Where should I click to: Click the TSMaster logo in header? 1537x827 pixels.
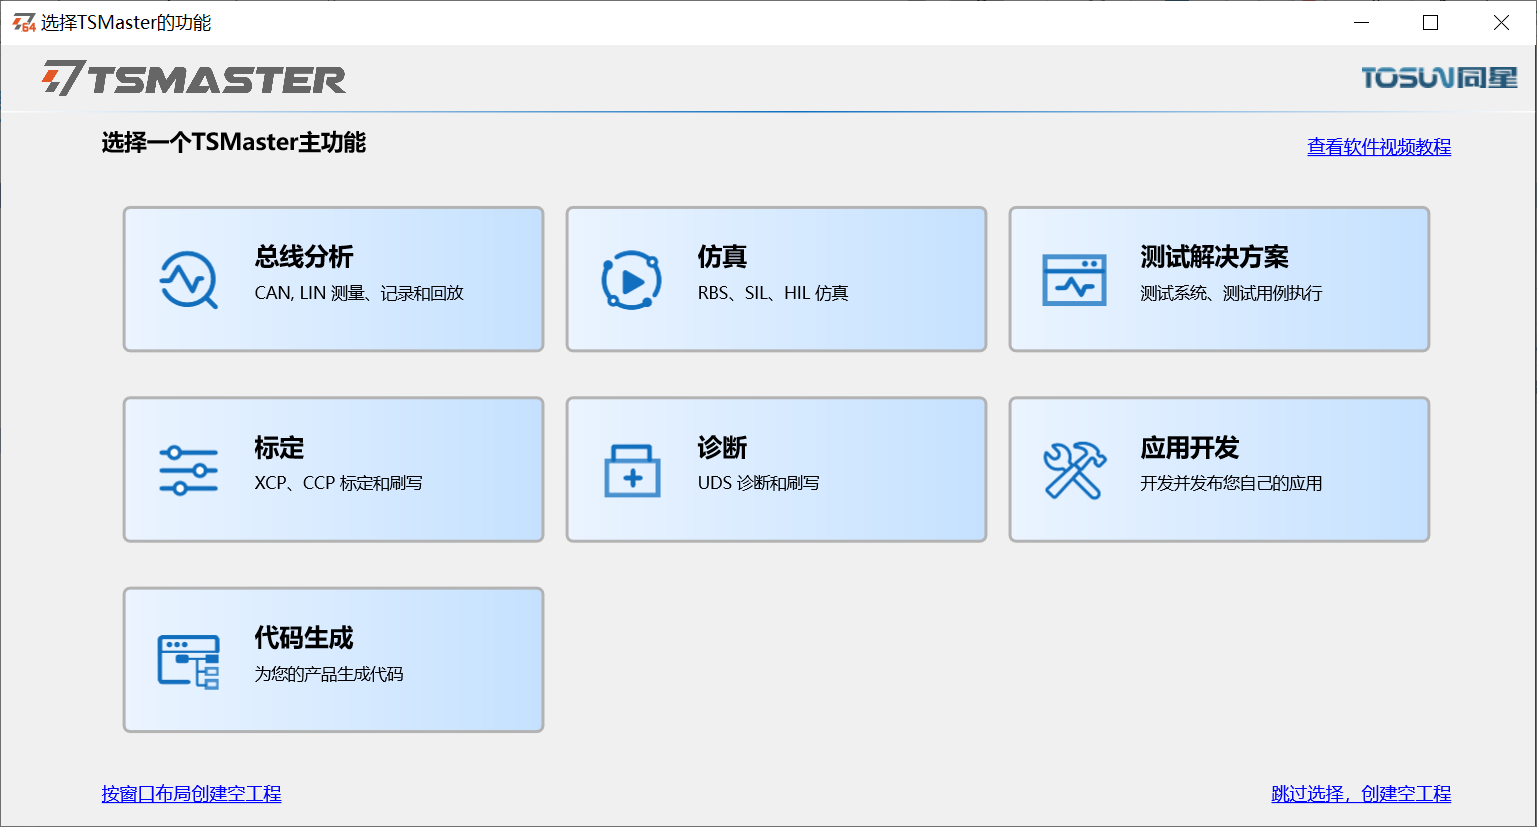[x=194, y=78]
